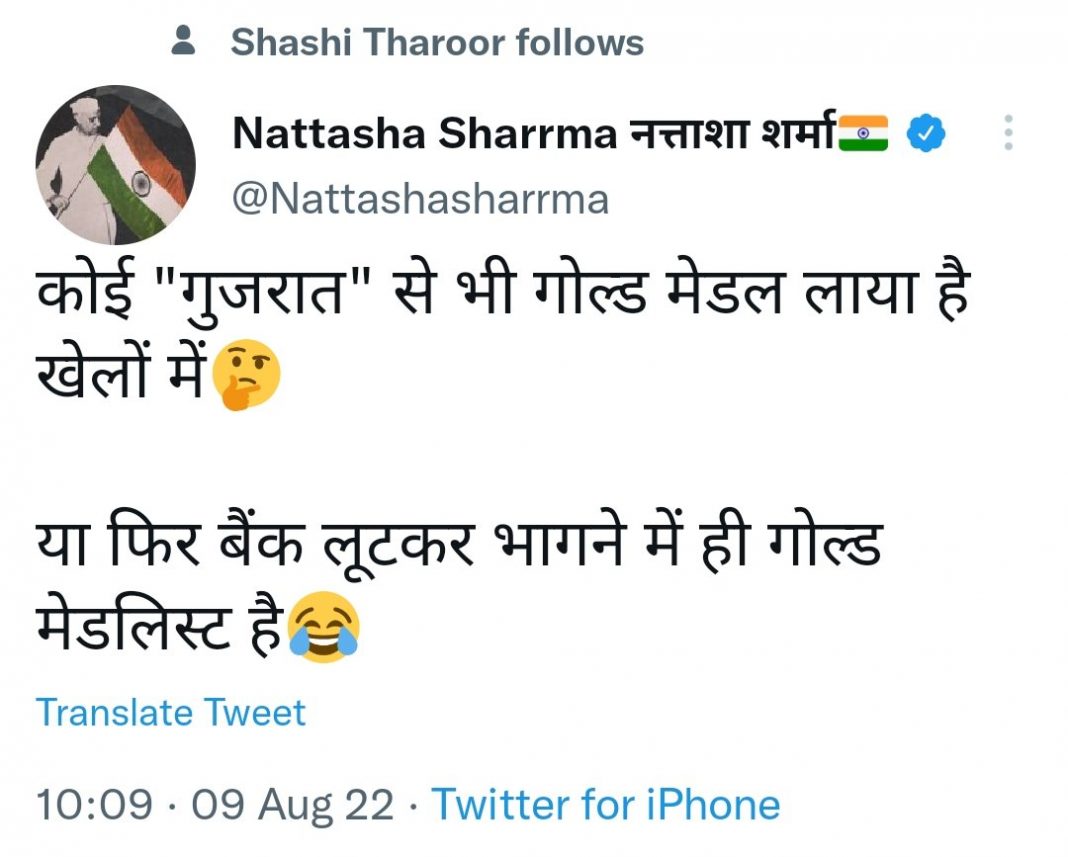Click the India flag emoji beside the name
This screenshot has height=857, width=1068.
click(862, 134)
